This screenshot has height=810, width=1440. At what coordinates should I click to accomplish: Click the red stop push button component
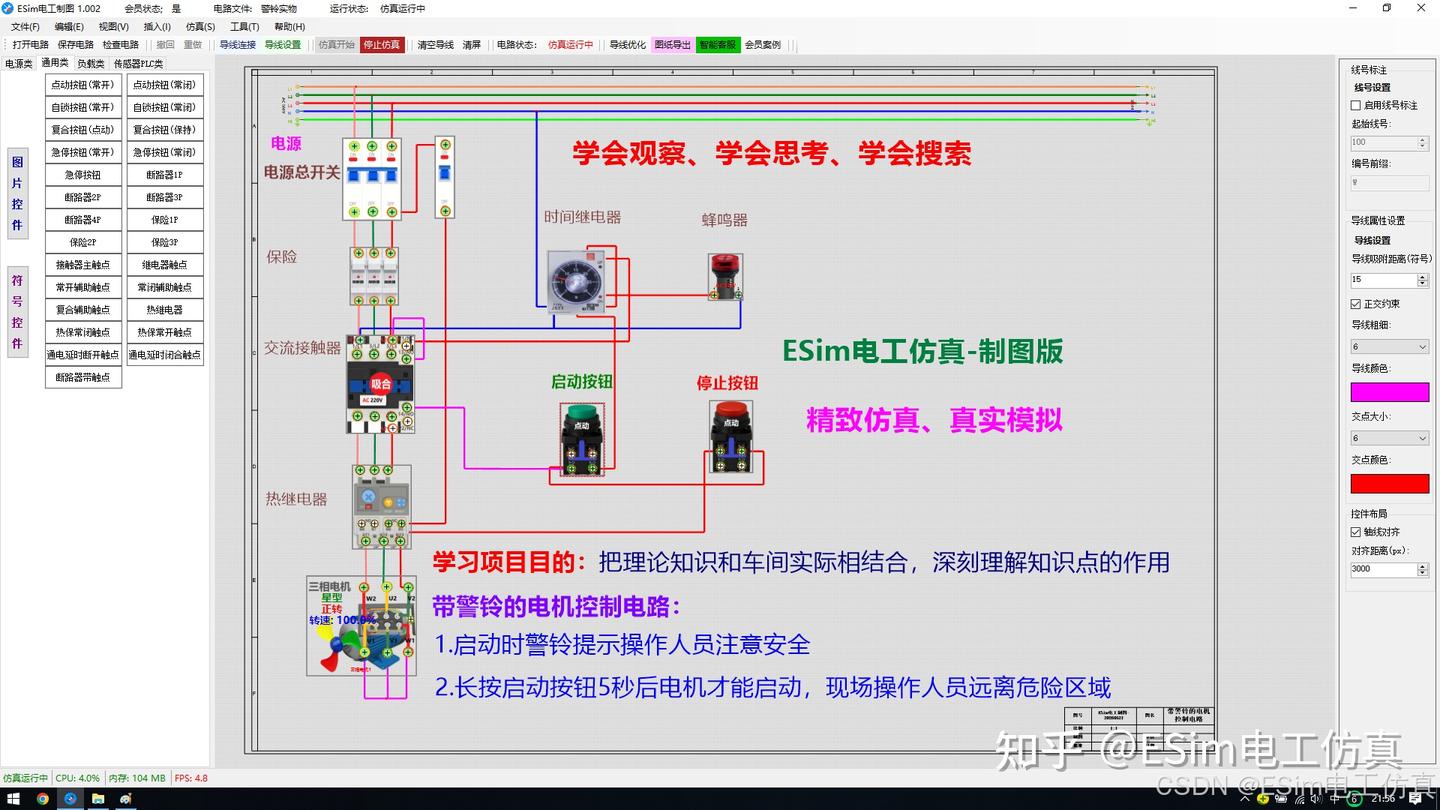tap(731, 436)
